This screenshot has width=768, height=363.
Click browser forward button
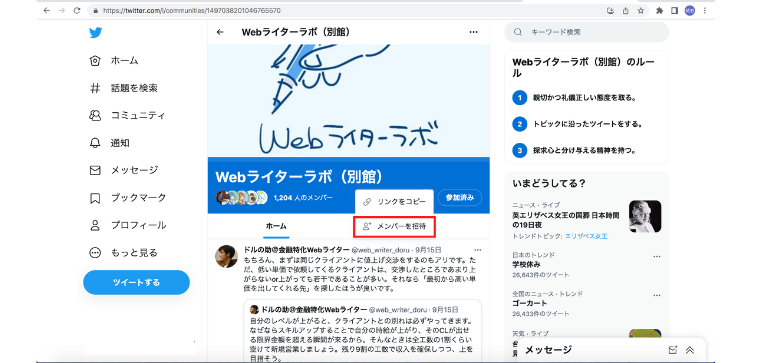(x=62, y=10)
